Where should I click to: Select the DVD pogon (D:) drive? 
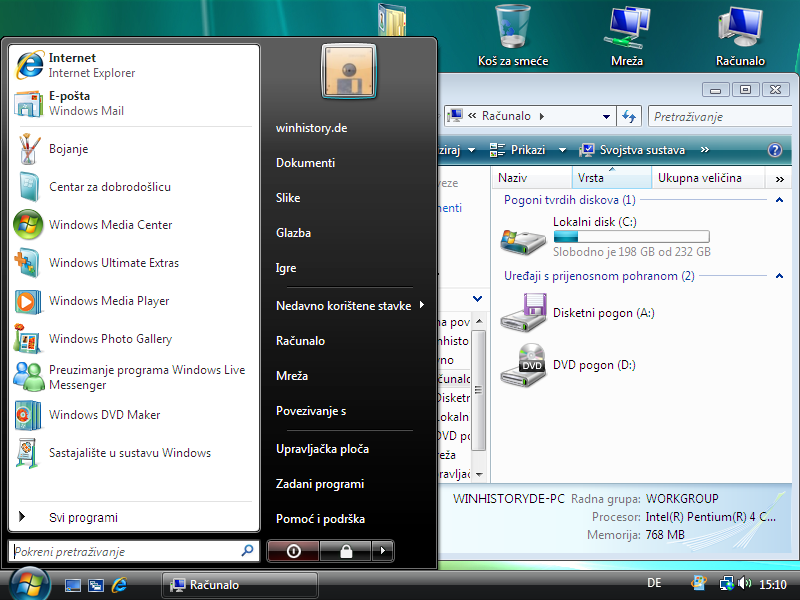click(x=568, y=365)
